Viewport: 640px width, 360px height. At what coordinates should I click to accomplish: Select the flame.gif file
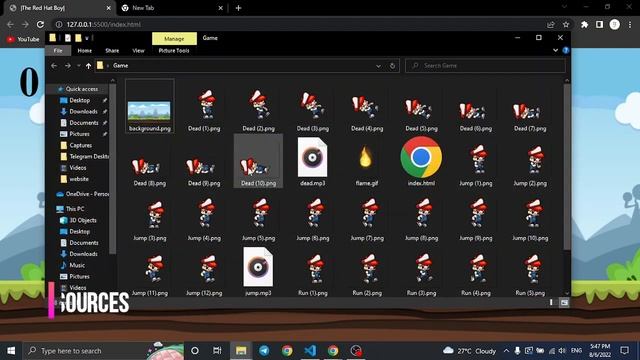tap(366, 158)
